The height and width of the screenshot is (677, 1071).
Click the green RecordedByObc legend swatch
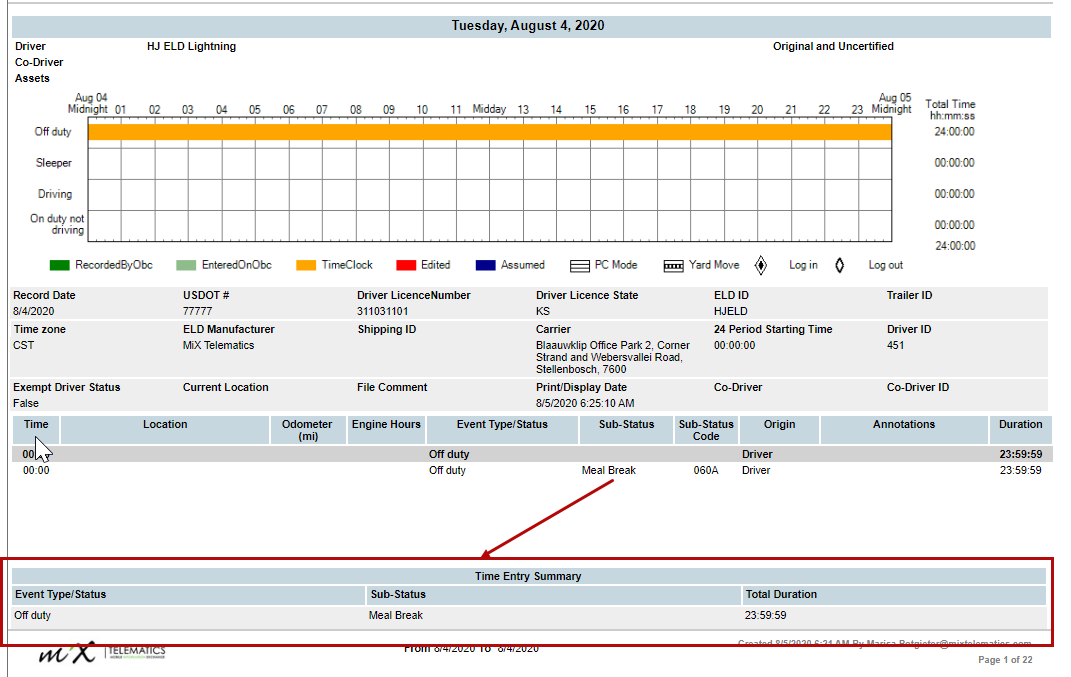tap(59, 265)
